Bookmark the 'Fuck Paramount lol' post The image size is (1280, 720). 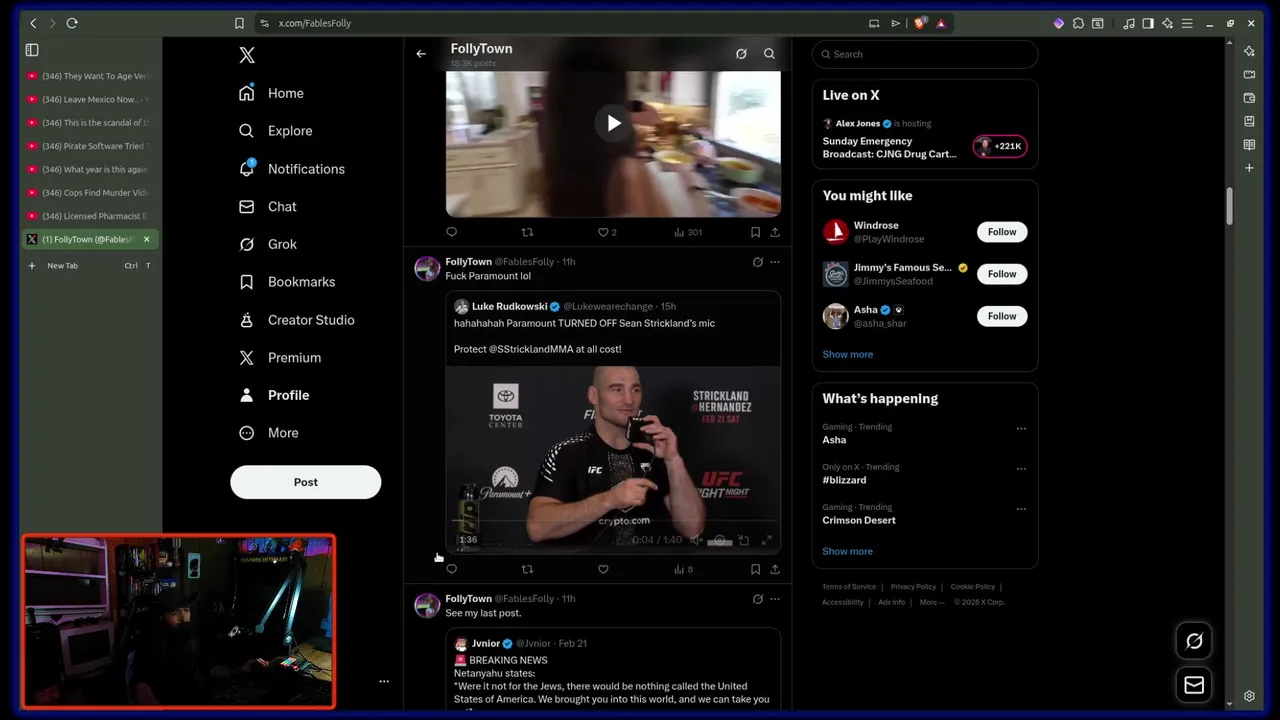tap(755, 569)
